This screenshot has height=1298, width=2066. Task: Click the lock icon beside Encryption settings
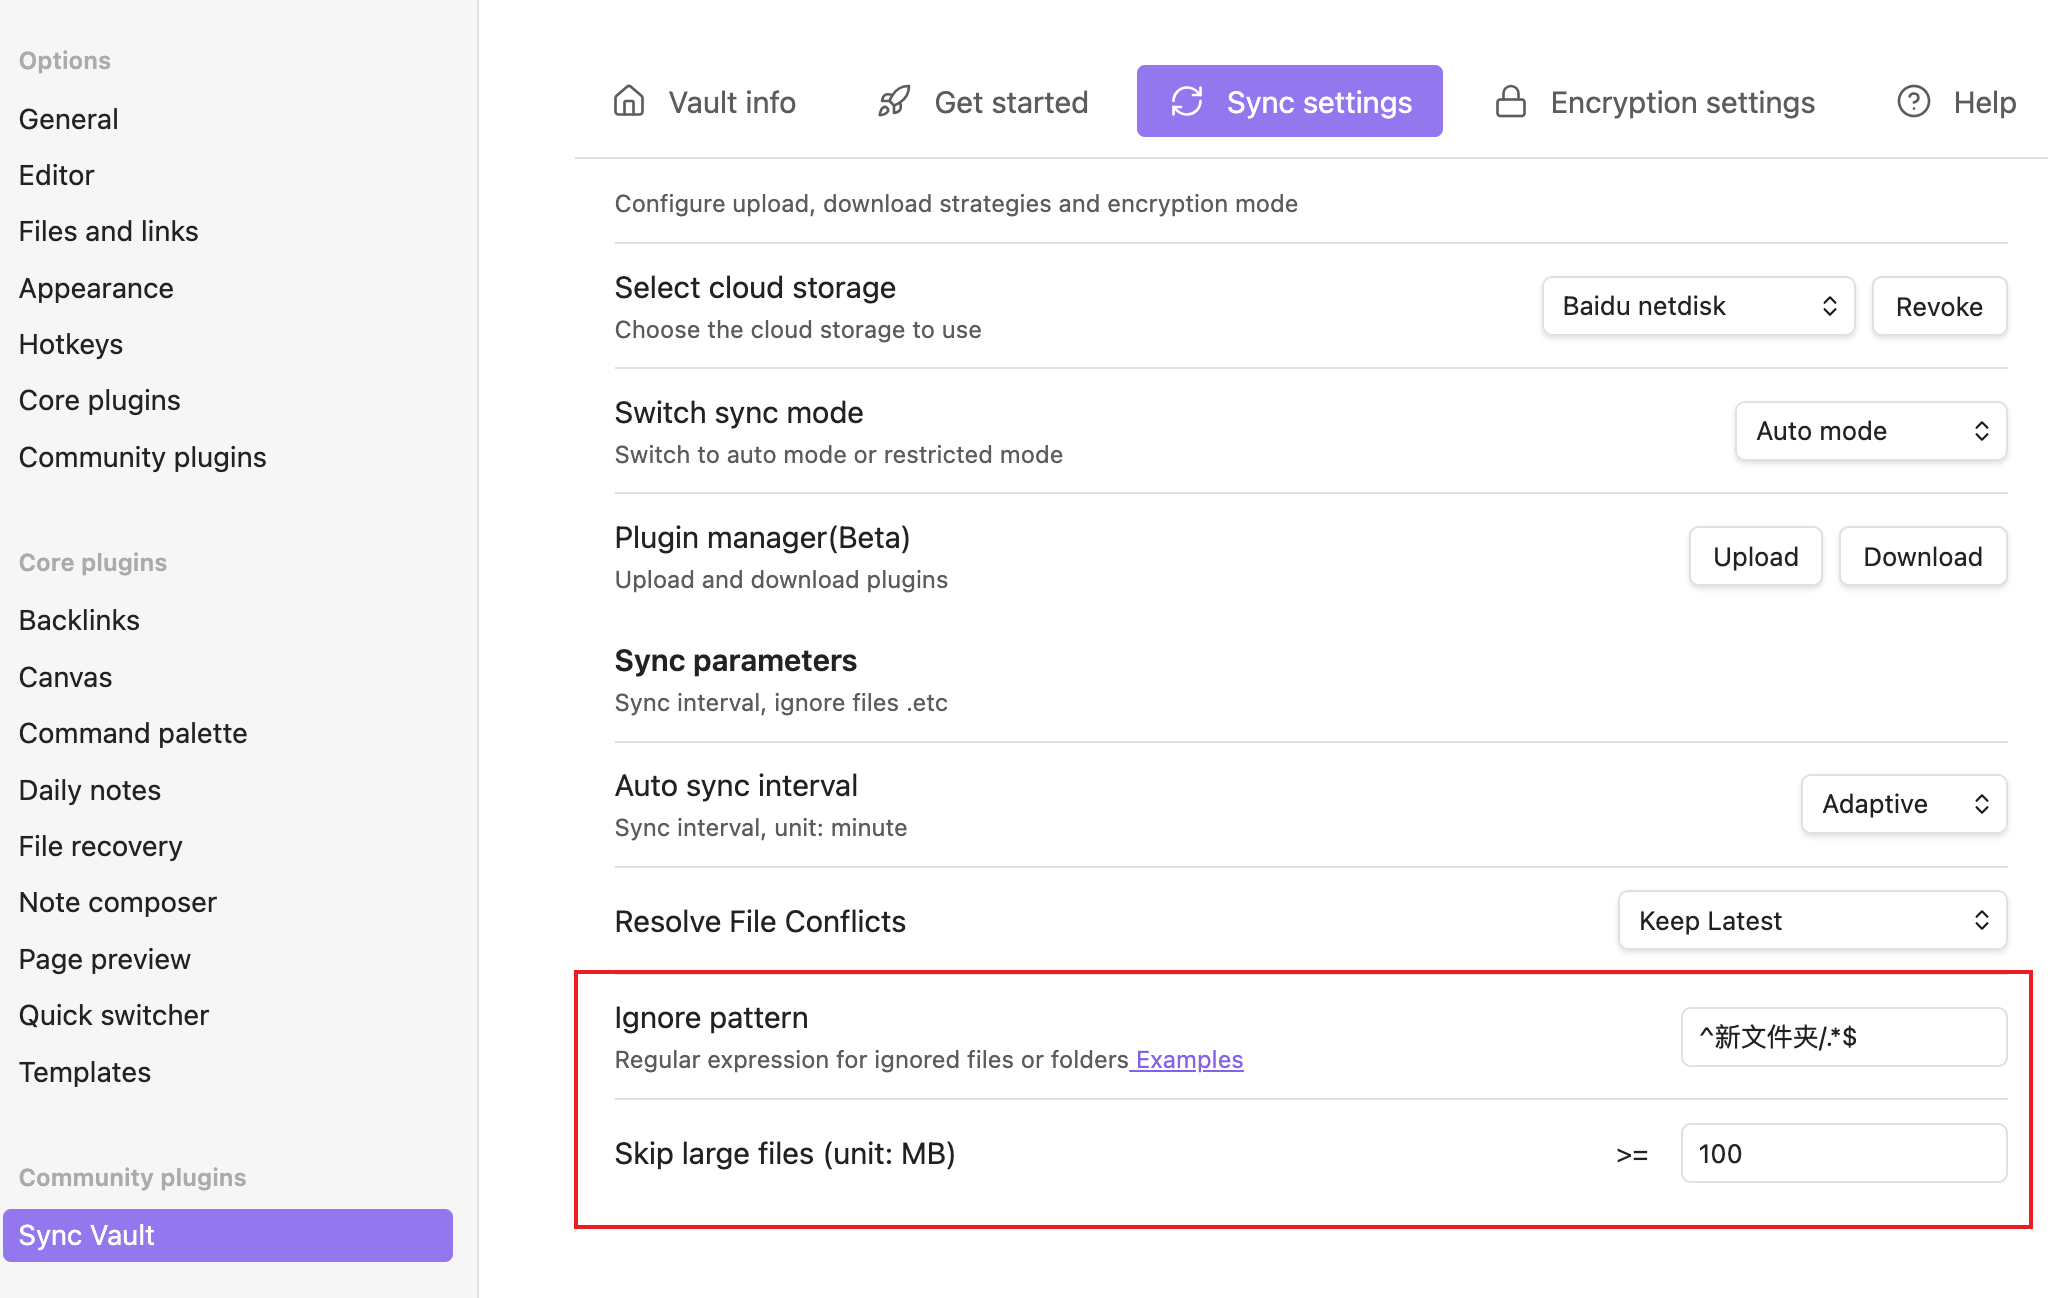click(x=1510, y=102)
